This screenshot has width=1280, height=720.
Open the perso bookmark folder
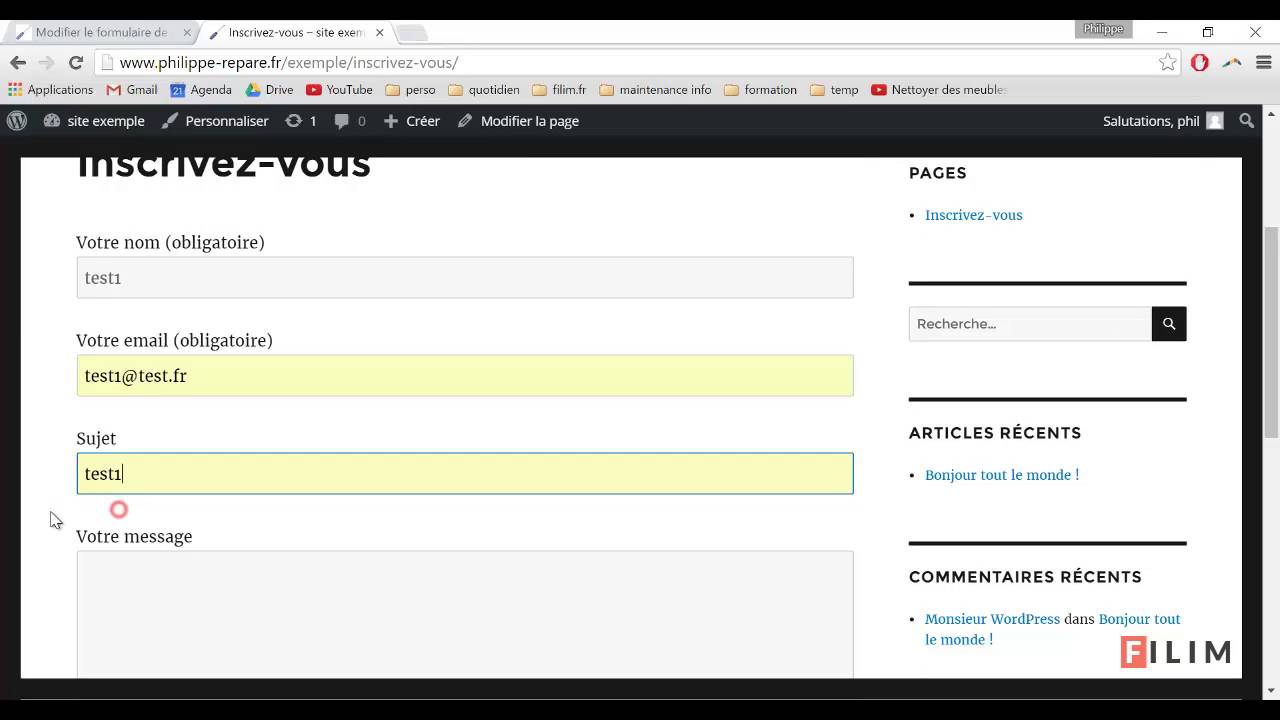[410, 90]
